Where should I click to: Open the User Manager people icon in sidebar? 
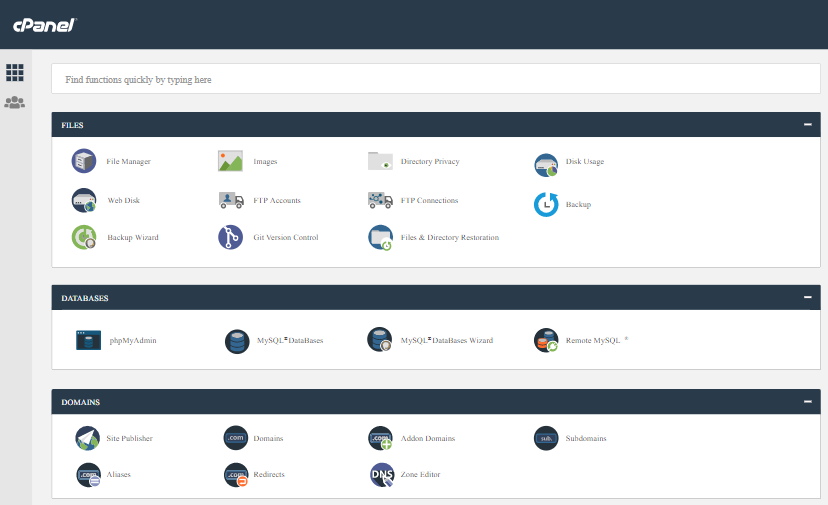[x=15, y=102]
